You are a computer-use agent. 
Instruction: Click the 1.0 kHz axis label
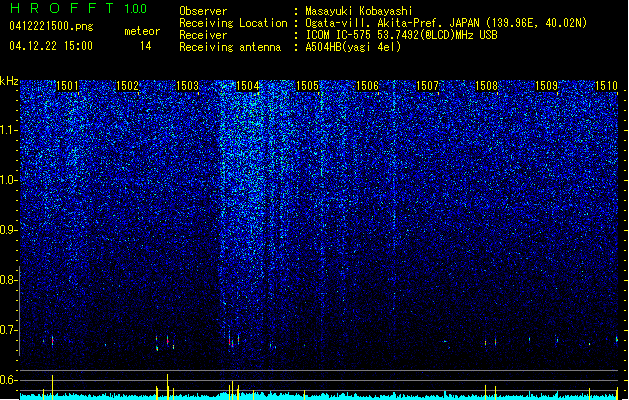click(x=8, y=180)
